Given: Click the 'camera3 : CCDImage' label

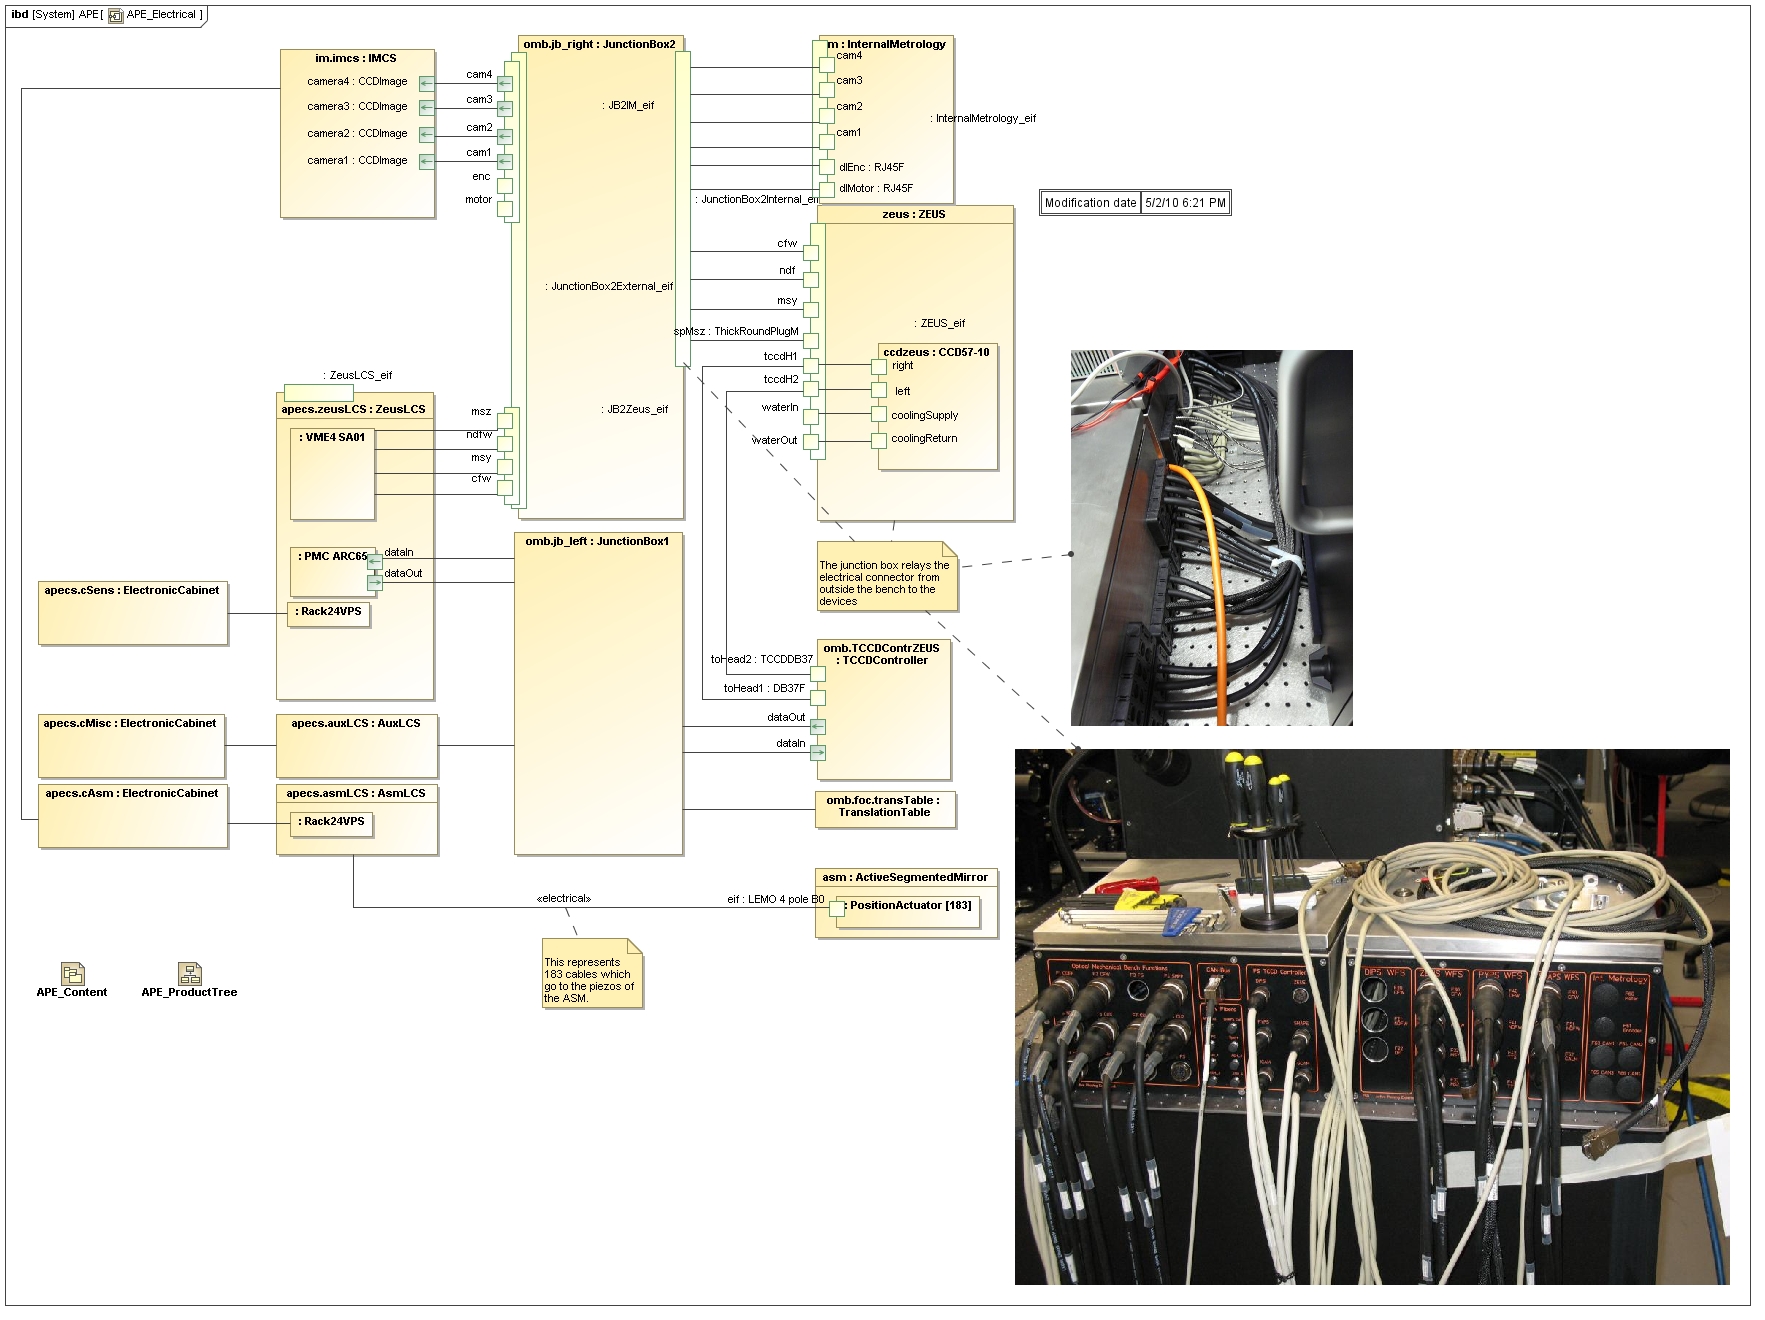Looking at the screenshot, I should pyautogui.click(x=357, y=106).
